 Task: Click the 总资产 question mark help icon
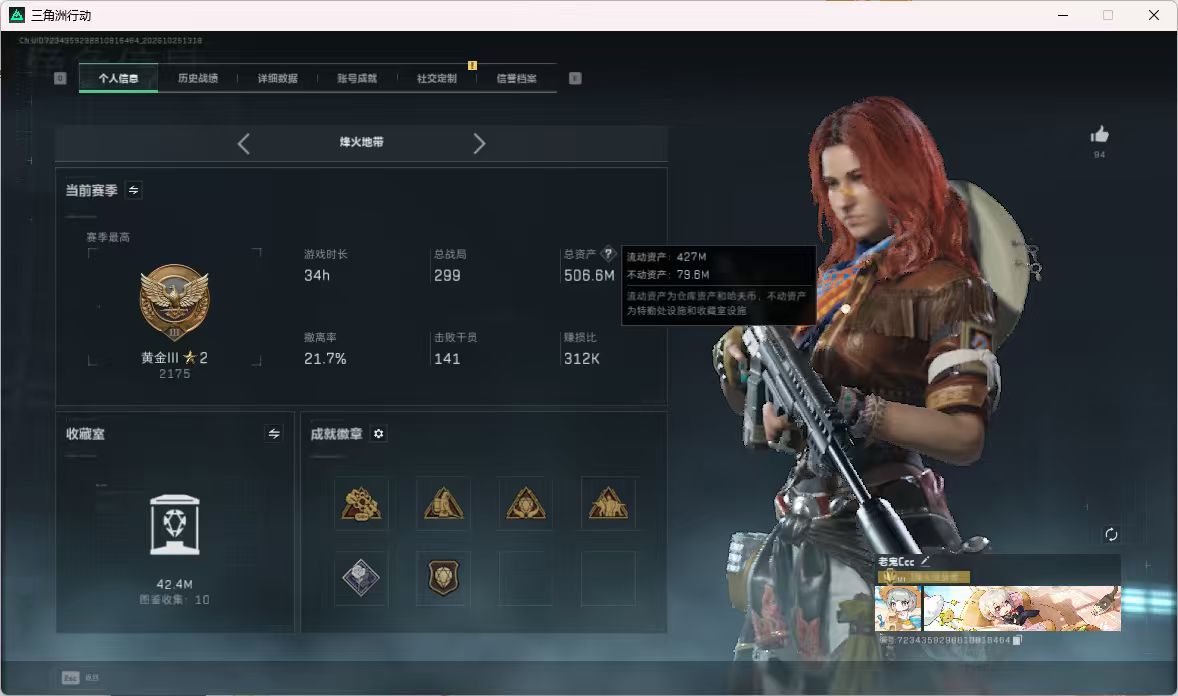[609, 254]
